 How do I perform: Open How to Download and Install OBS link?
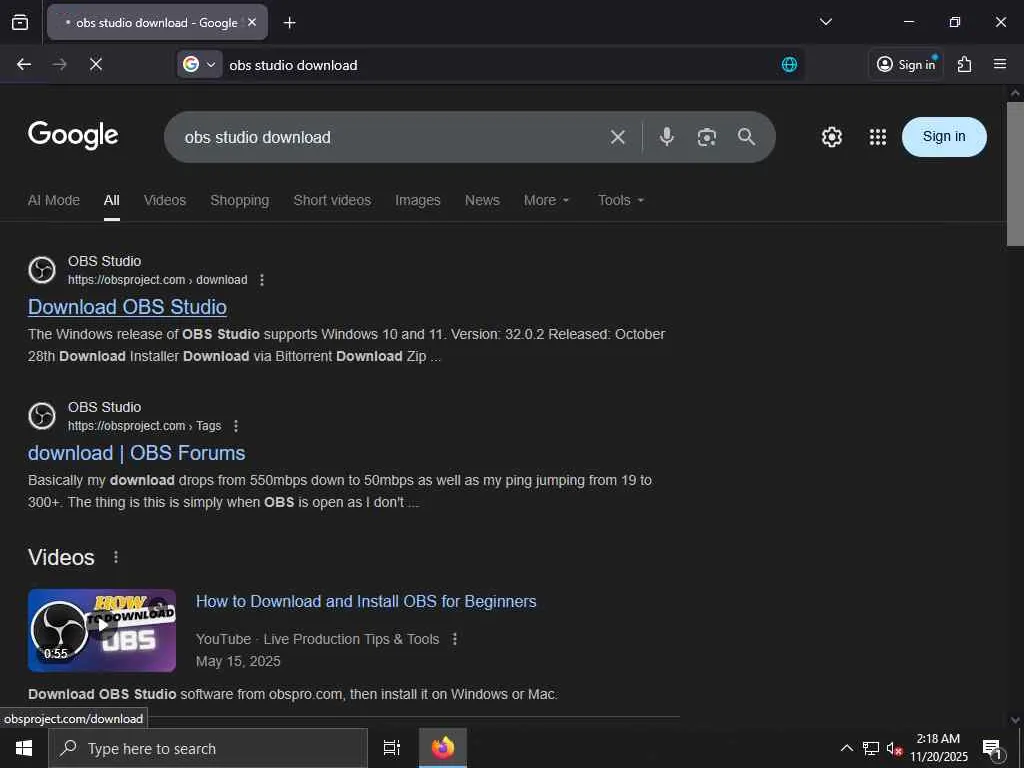pos(366,601)
